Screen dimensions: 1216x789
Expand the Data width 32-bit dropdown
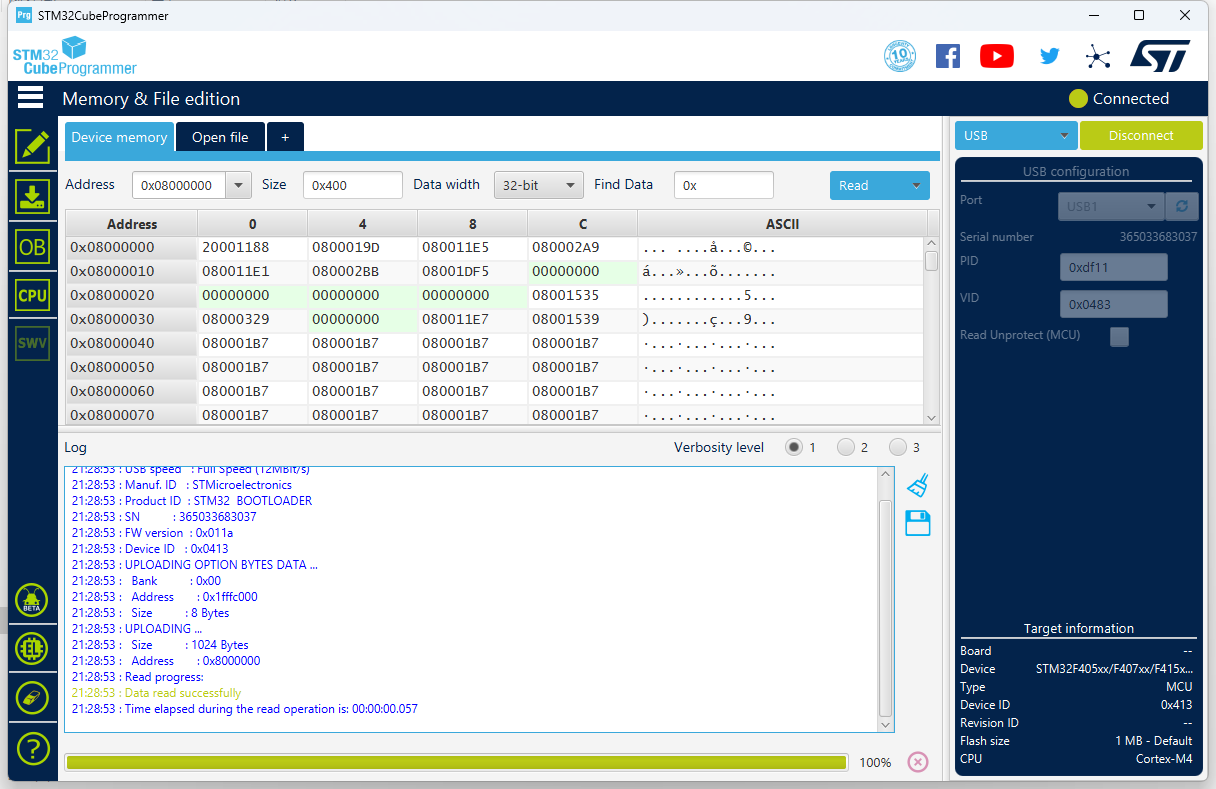click(x=539, y=185)
